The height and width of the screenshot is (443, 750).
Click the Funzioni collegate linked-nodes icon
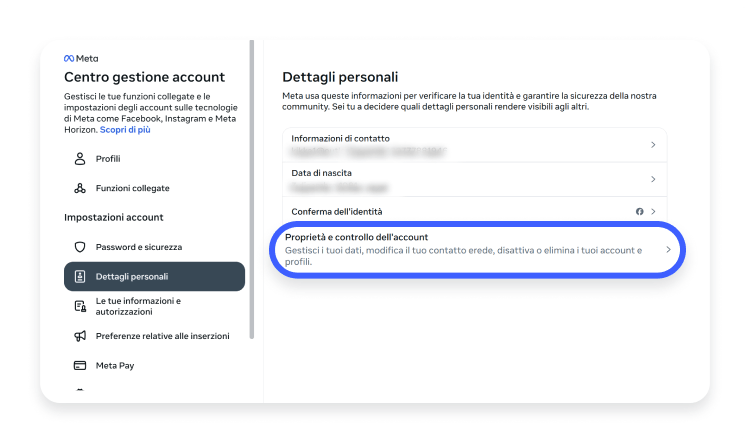pyautogui.click(x=80, y=188)
